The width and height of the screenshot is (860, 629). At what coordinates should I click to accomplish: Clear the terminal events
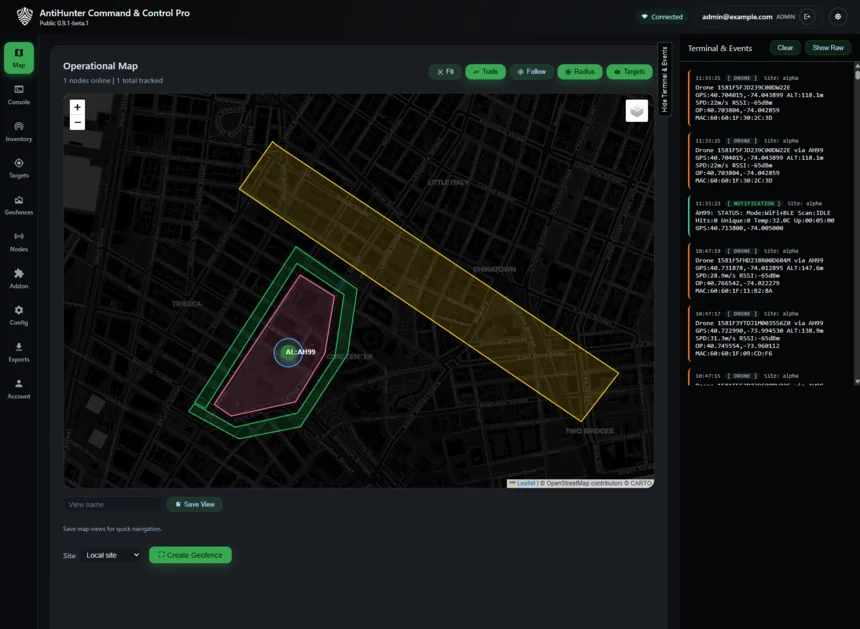point(785,48)
